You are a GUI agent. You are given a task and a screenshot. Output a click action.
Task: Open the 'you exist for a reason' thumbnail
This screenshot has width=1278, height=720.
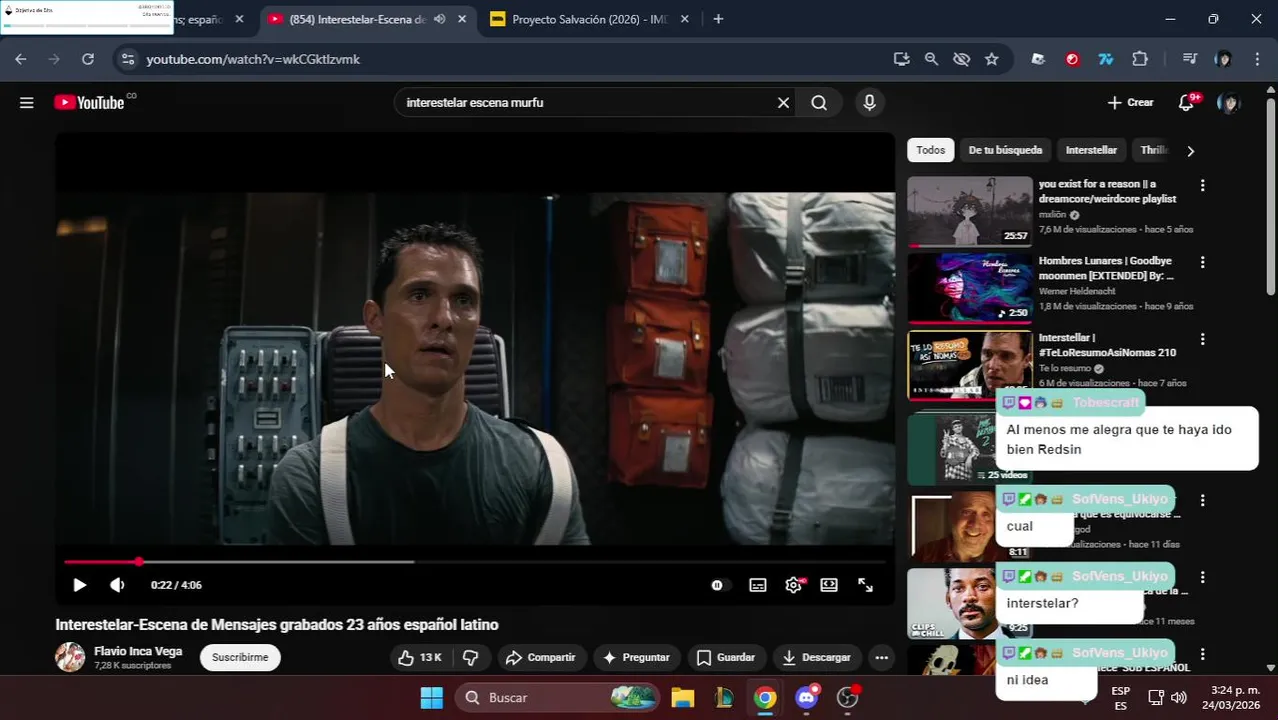point(970,211)
